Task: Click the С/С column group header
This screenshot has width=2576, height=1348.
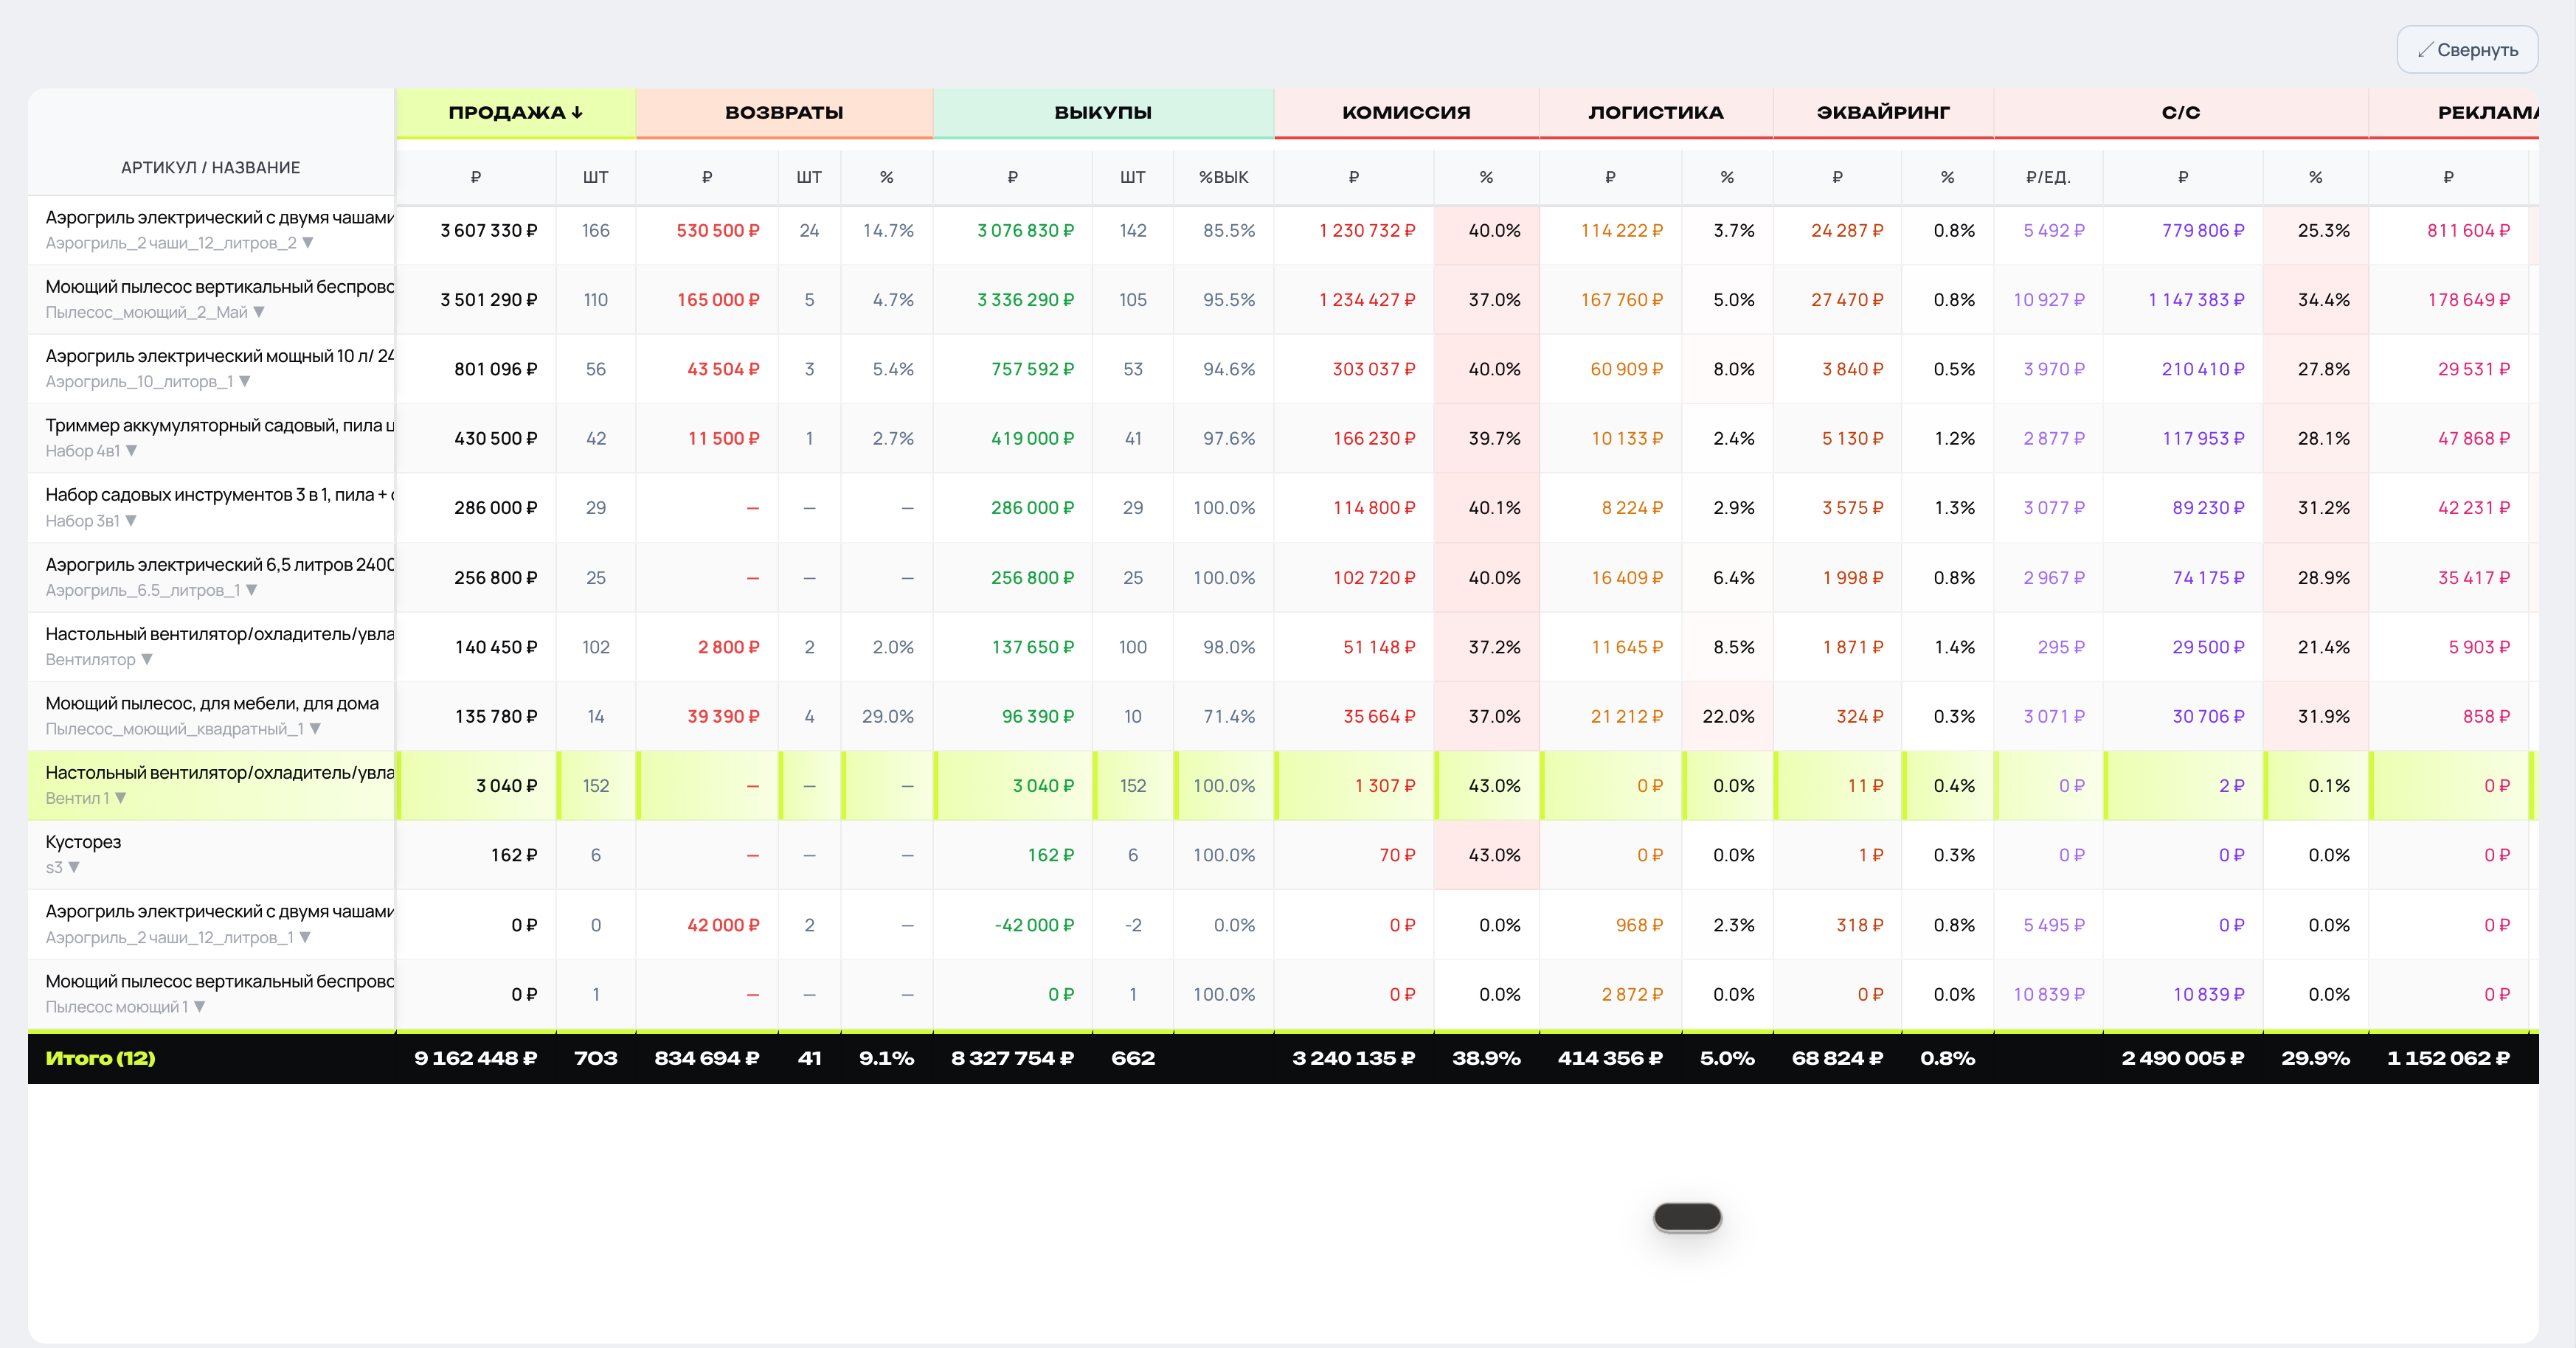Action: pos(2181,113)
